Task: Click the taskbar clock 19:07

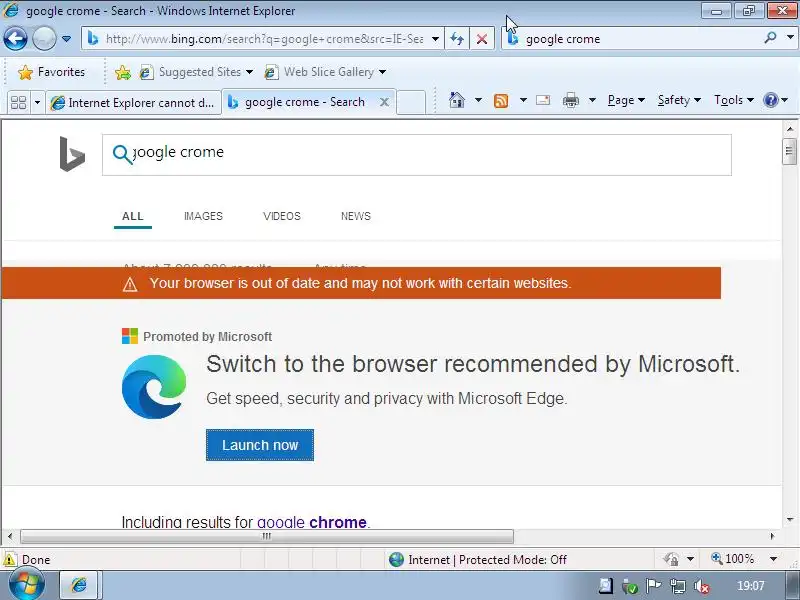Action: (751, 586)
